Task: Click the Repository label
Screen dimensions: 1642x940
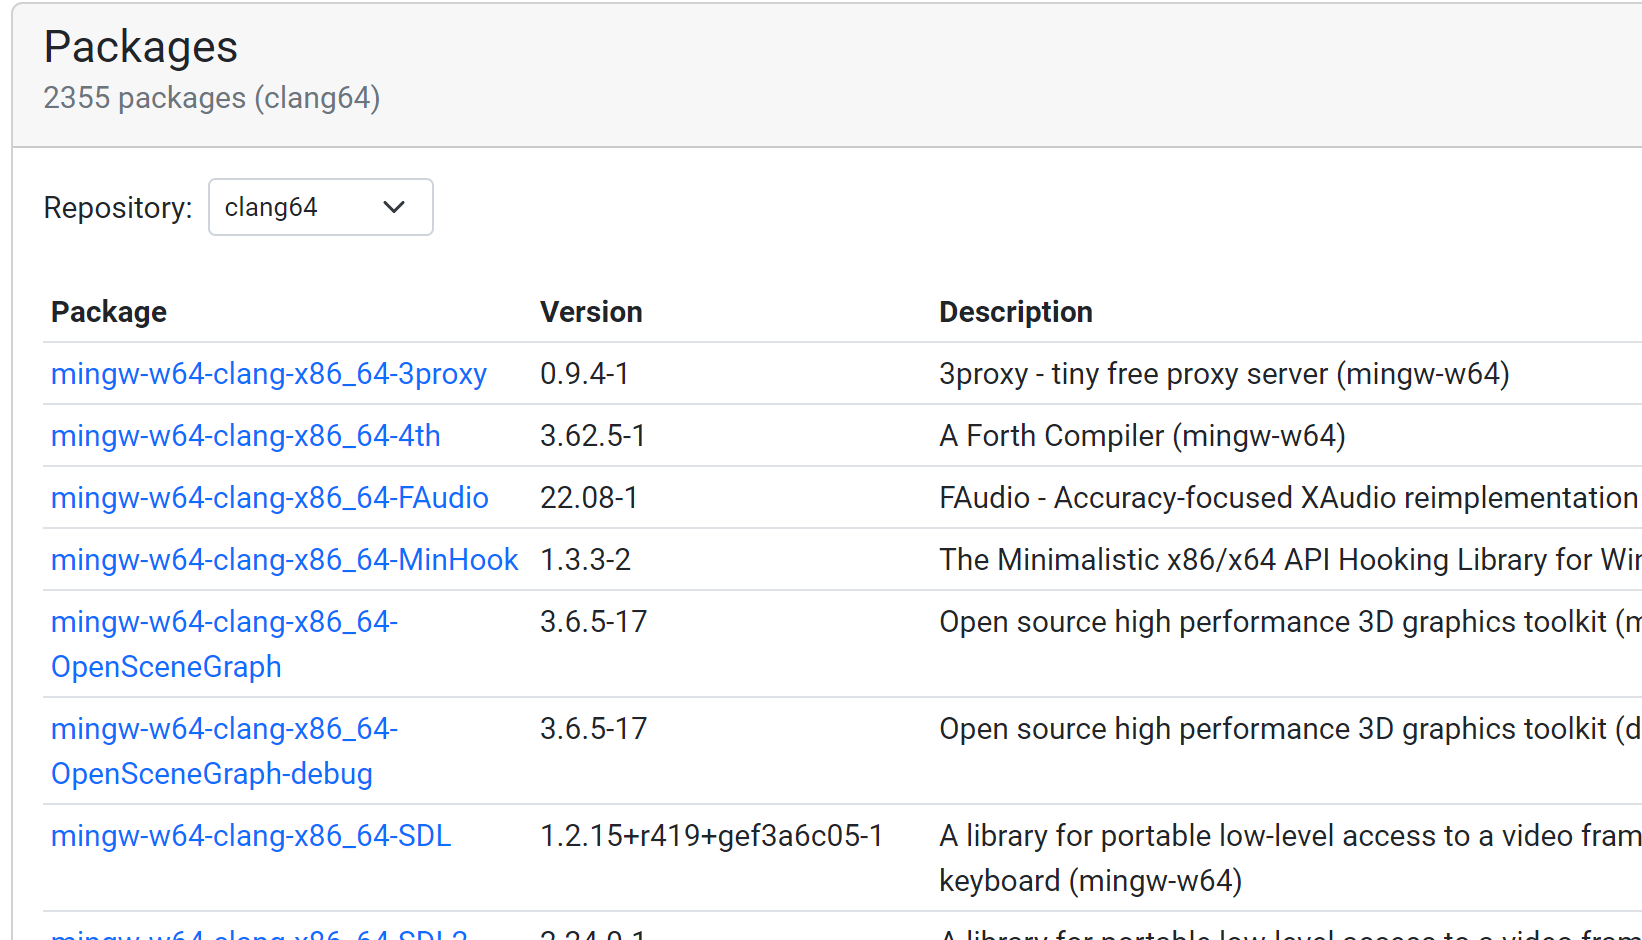Action: (118, 208)
